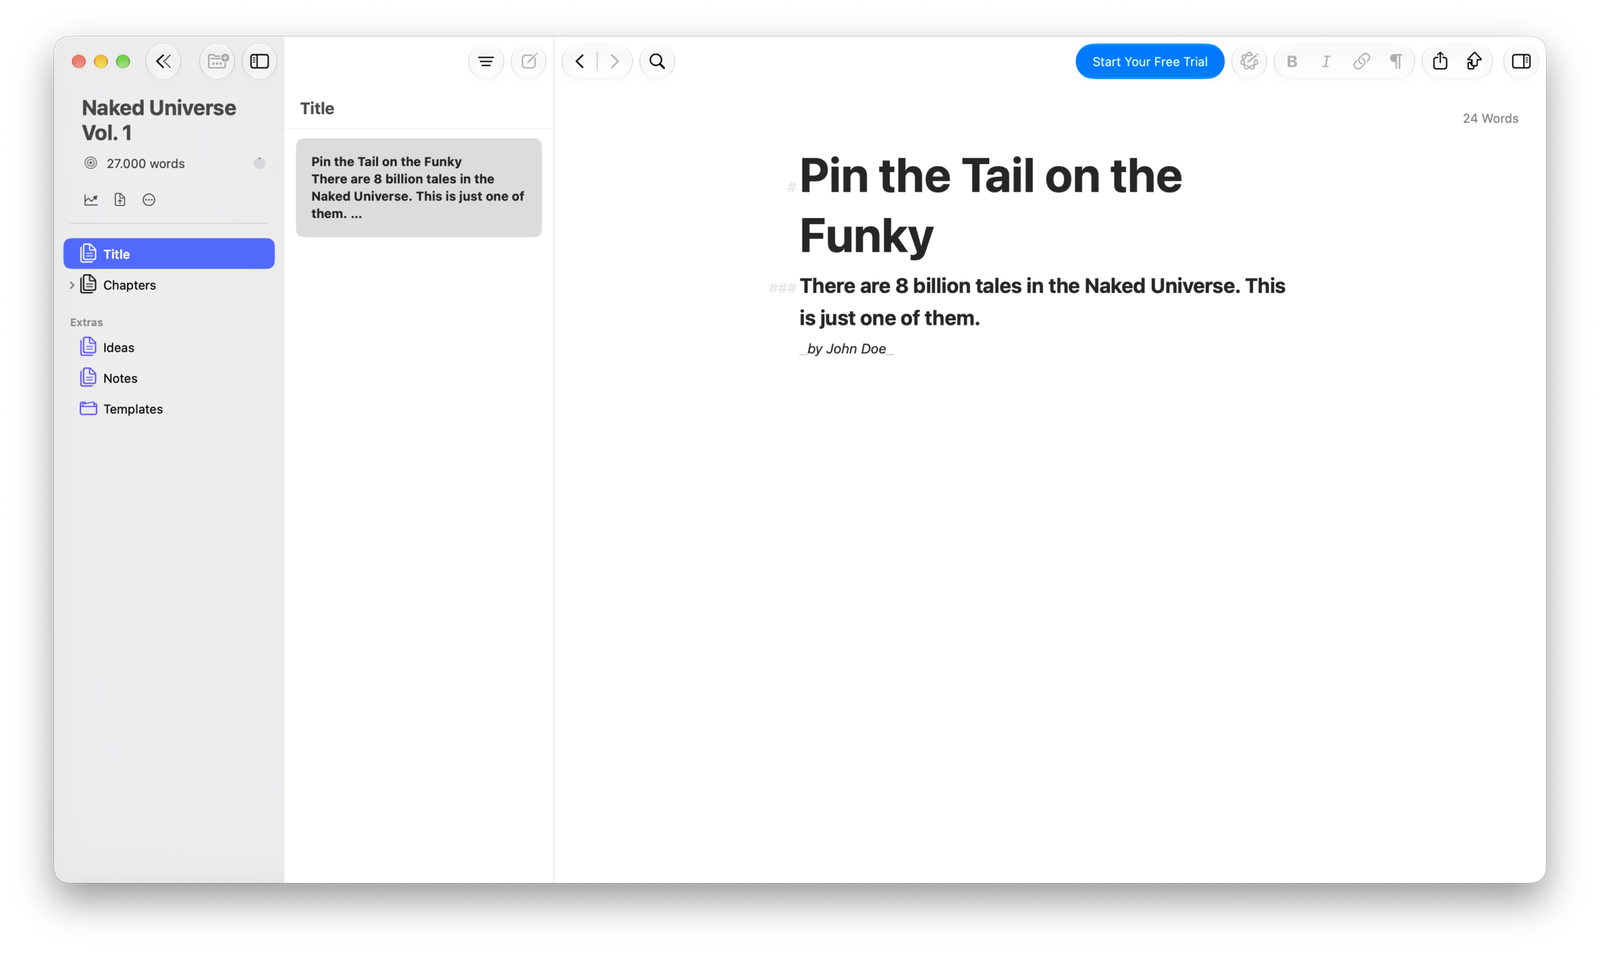Select the Title group in sidebar

[169, 254]
